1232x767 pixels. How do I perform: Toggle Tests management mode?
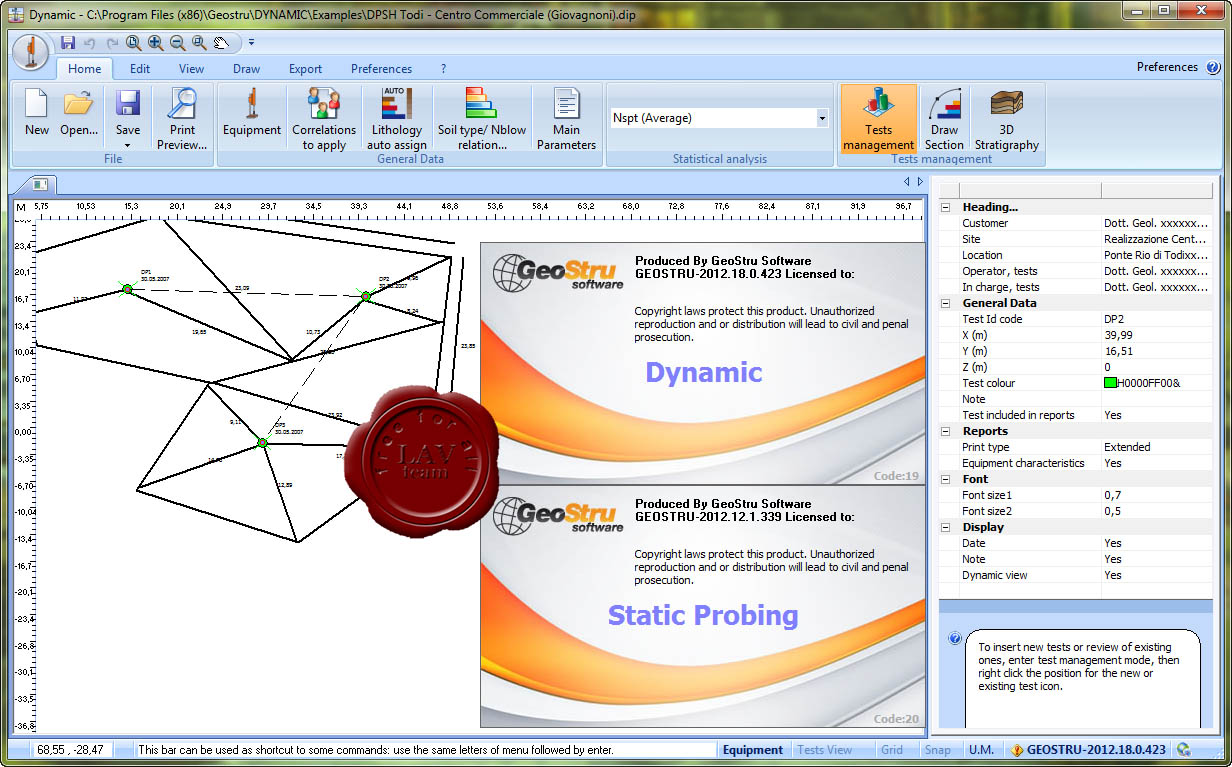coord(879,117)
